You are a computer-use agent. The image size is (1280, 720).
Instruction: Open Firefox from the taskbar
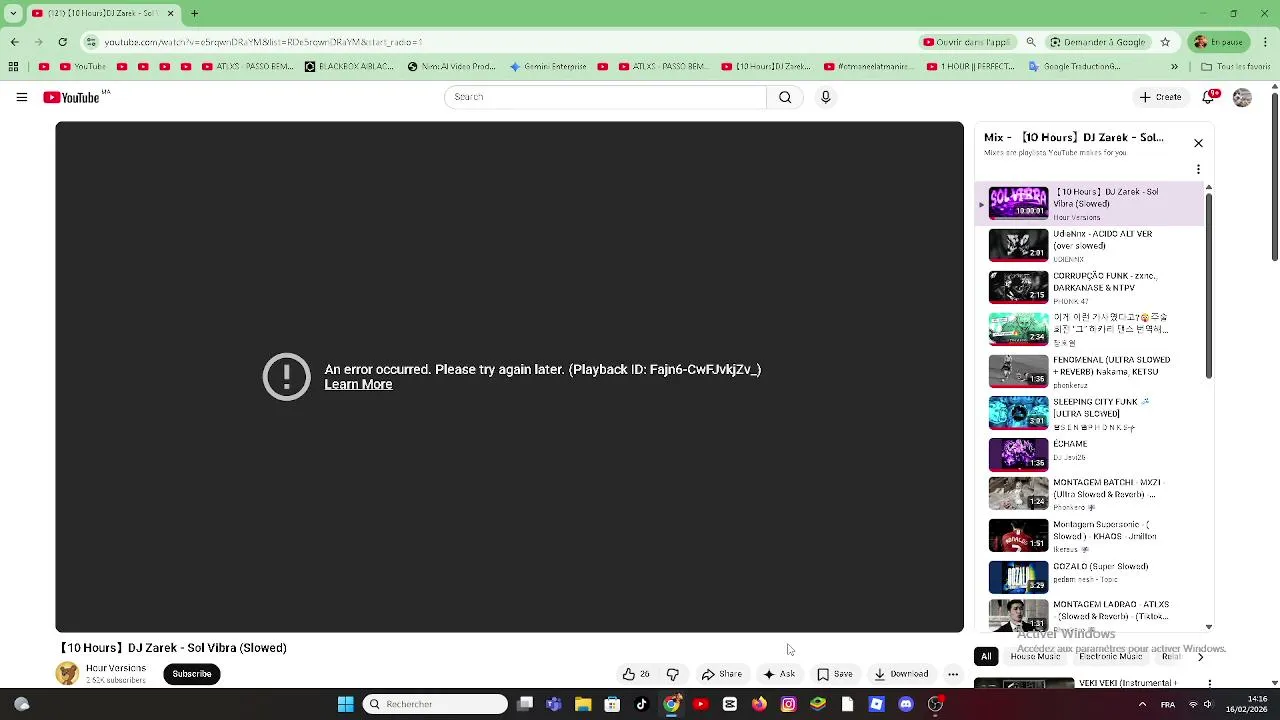[x=759, y=704]
